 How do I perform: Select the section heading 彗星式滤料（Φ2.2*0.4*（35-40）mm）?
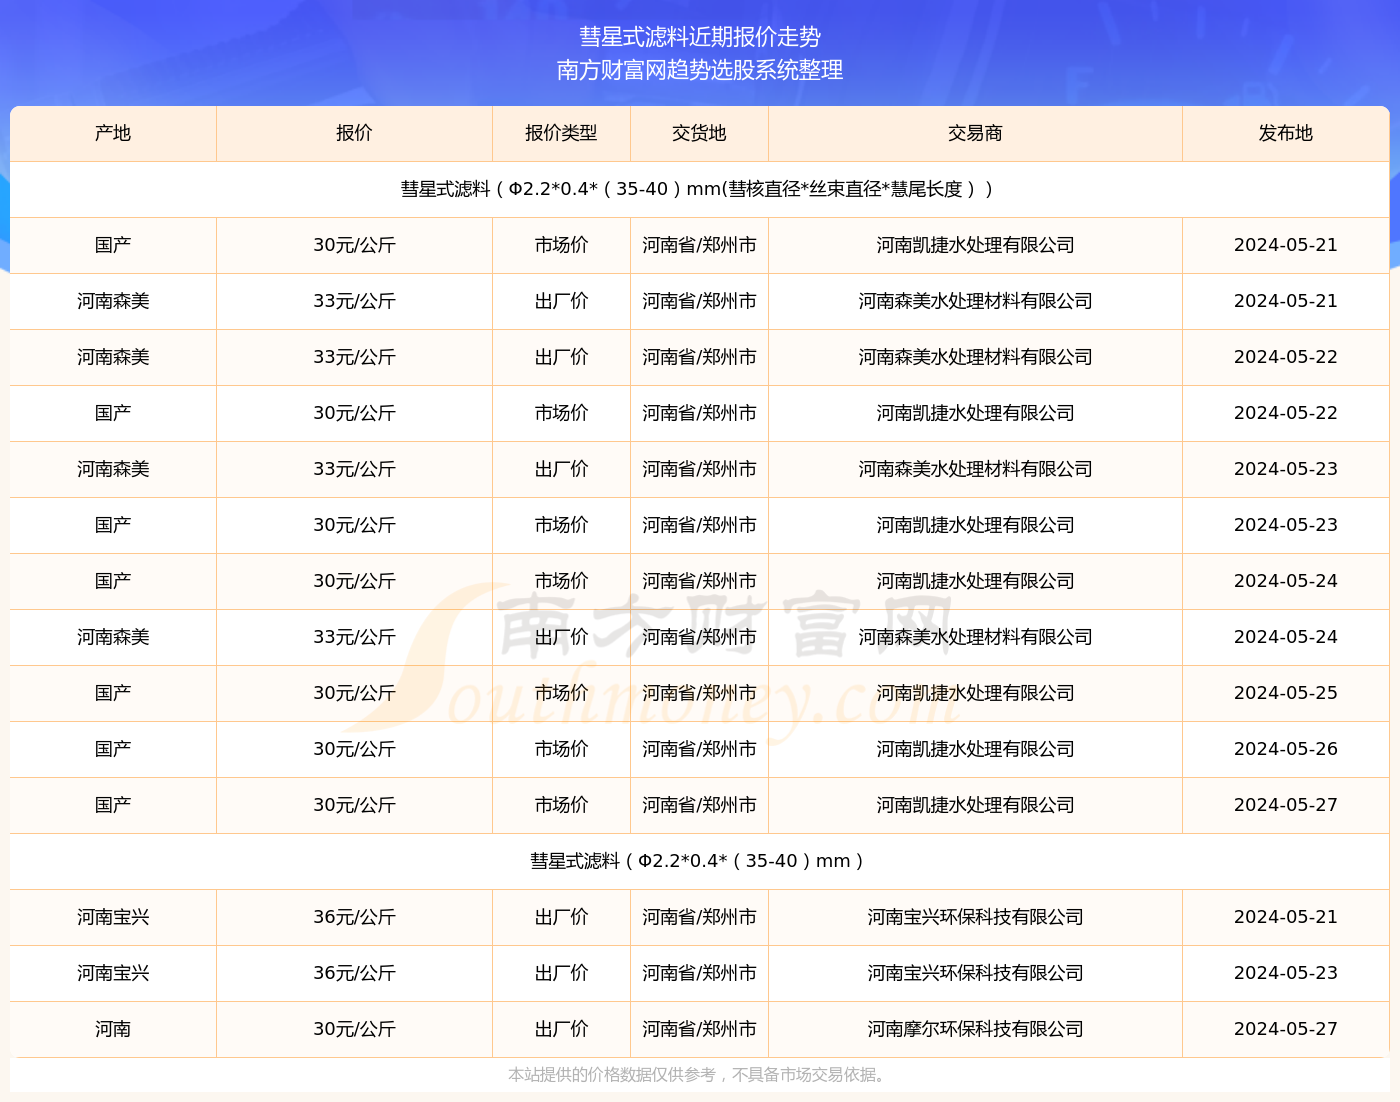pos(699,861)
